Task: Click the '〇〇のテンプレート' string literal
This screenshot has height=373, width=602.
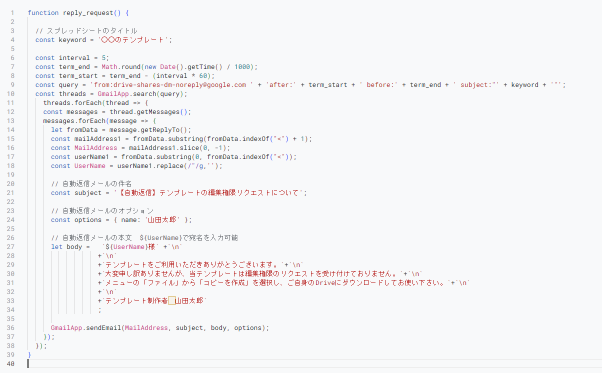Action: tap(133, 40)
